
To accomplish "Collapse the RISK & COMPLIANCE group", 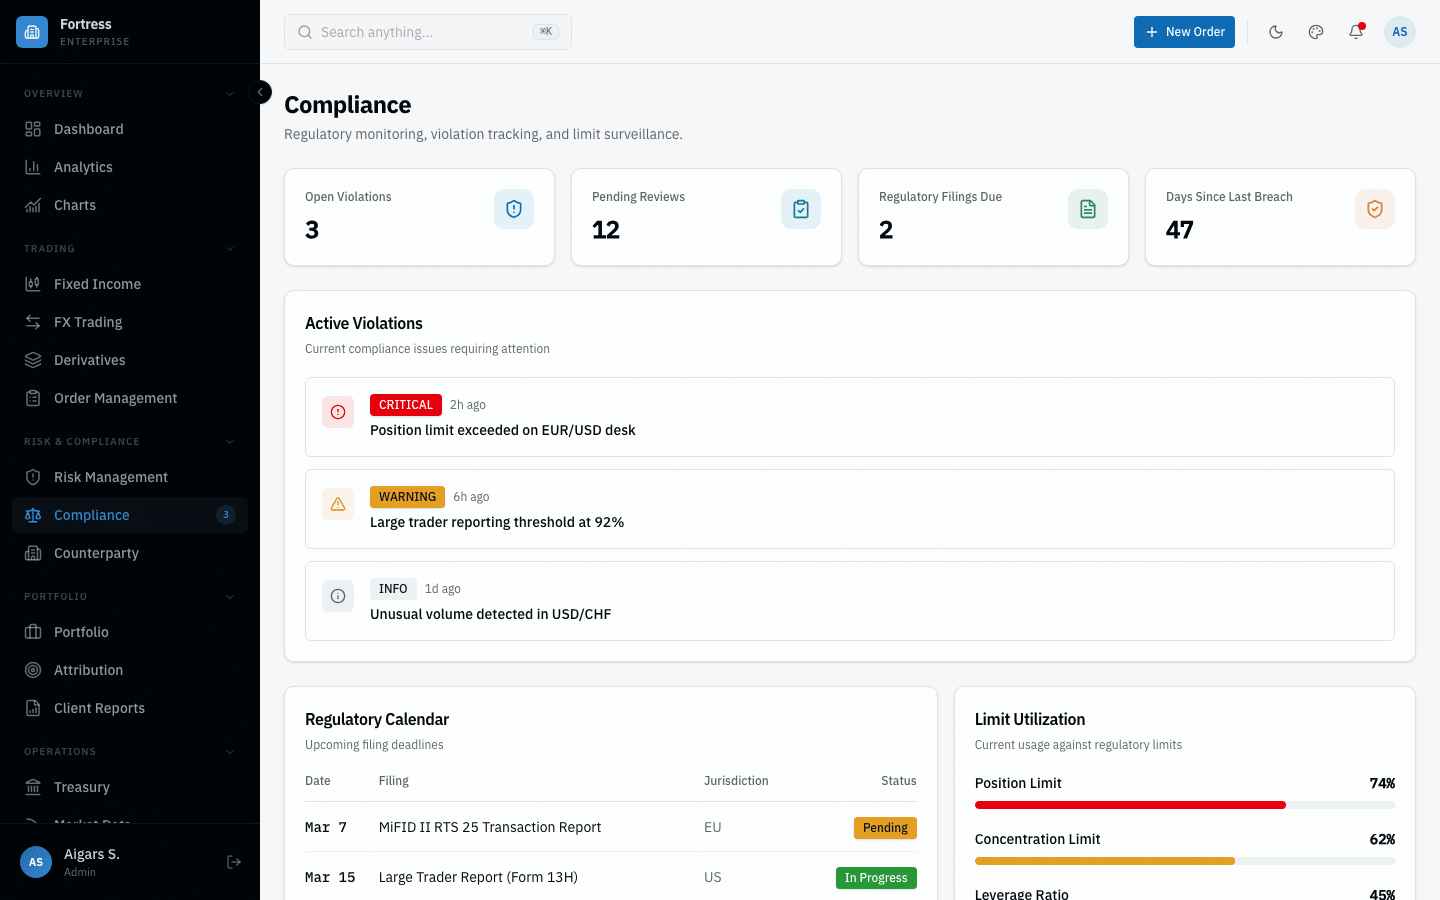I will pyautogui.click(x=231, y=441).
